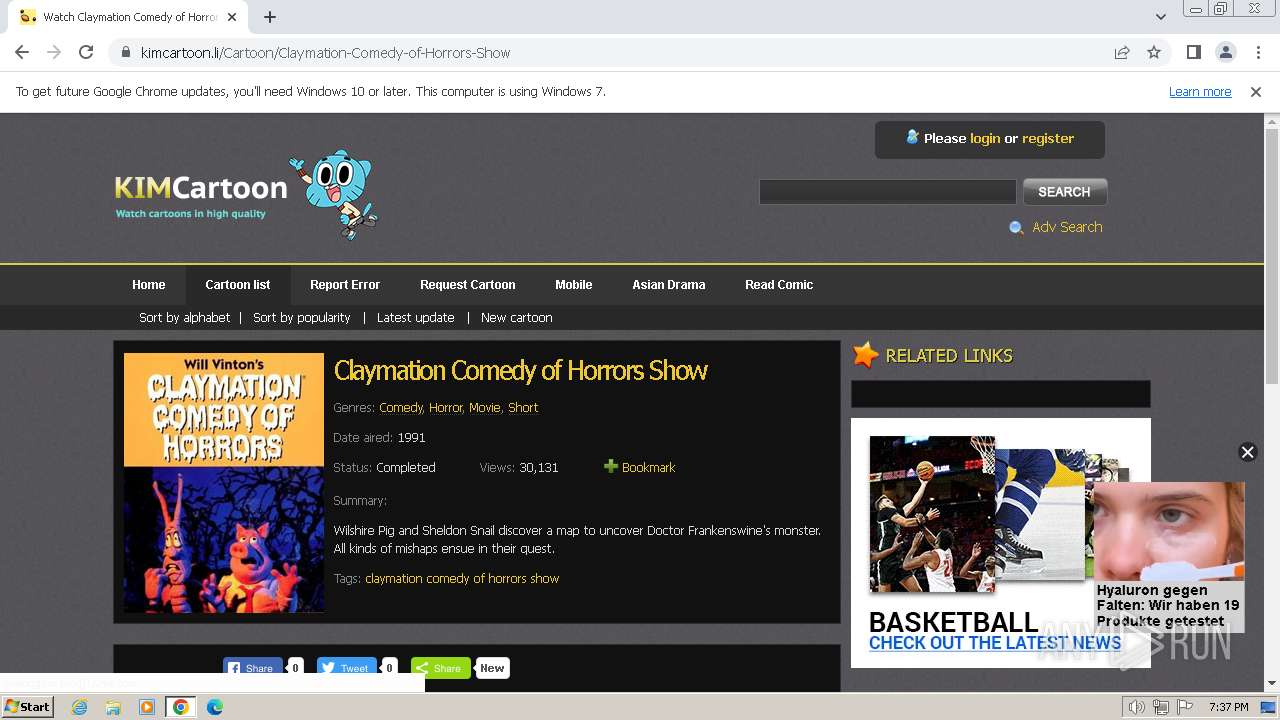Viewport: 1280px width, 720px height.
Task: Bookmark this tab with the star icon
Action: point(1154,52)
